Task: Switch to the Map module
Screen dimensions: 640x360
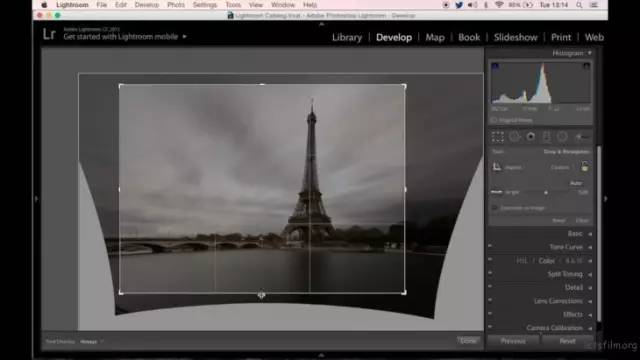Action: pyautogui.click(x=435, y=38)
